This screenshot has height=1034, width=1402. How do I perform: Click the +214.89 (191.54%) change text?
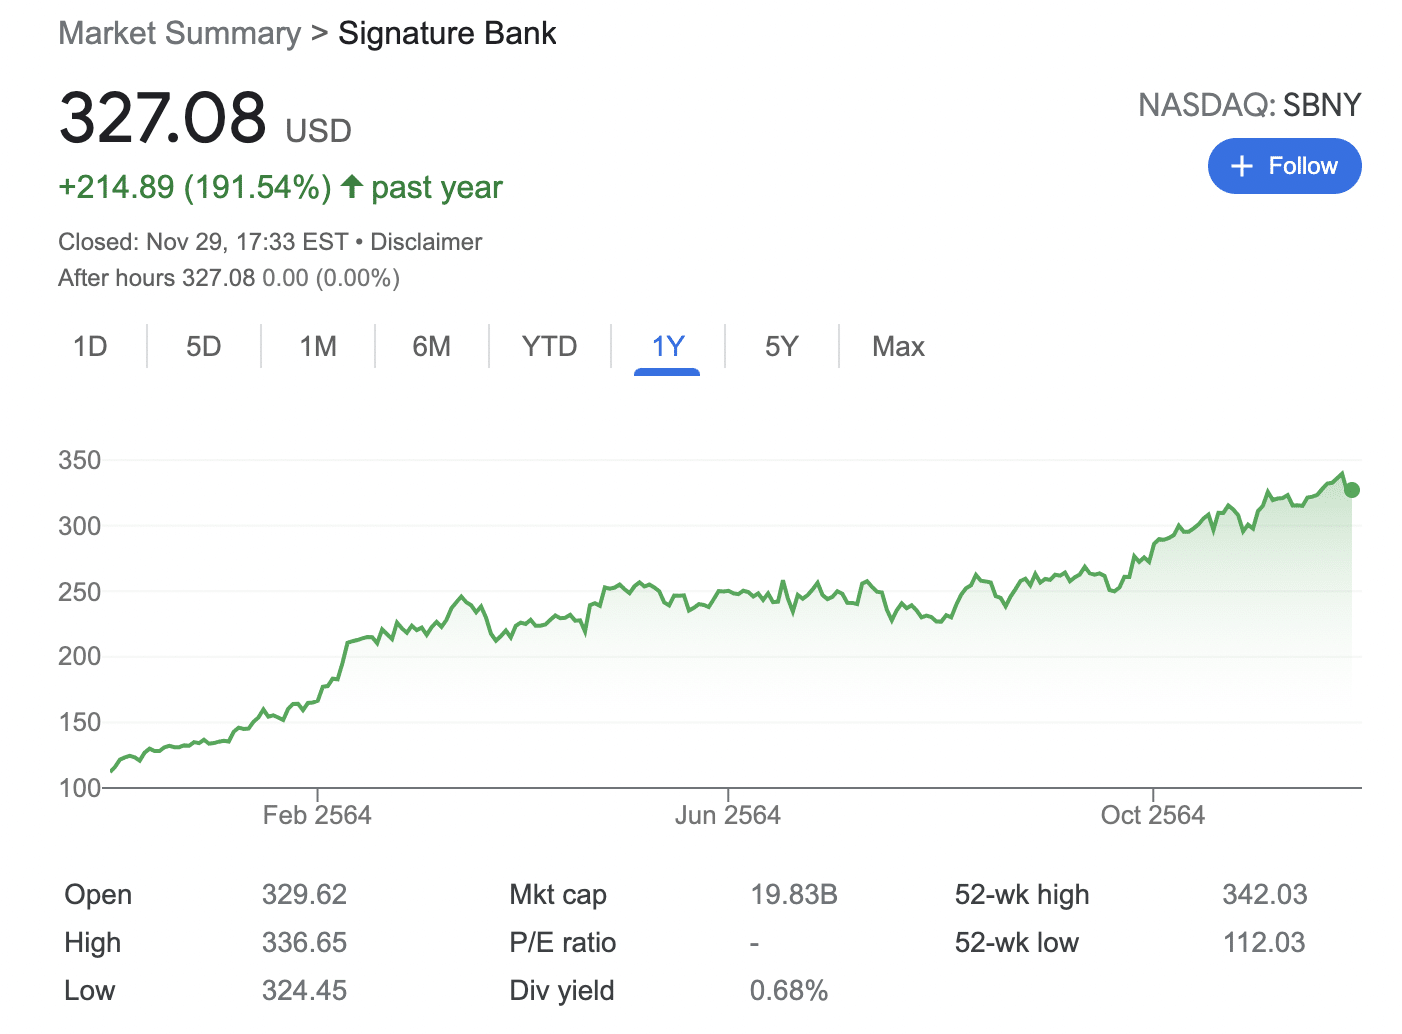[195, 187]
